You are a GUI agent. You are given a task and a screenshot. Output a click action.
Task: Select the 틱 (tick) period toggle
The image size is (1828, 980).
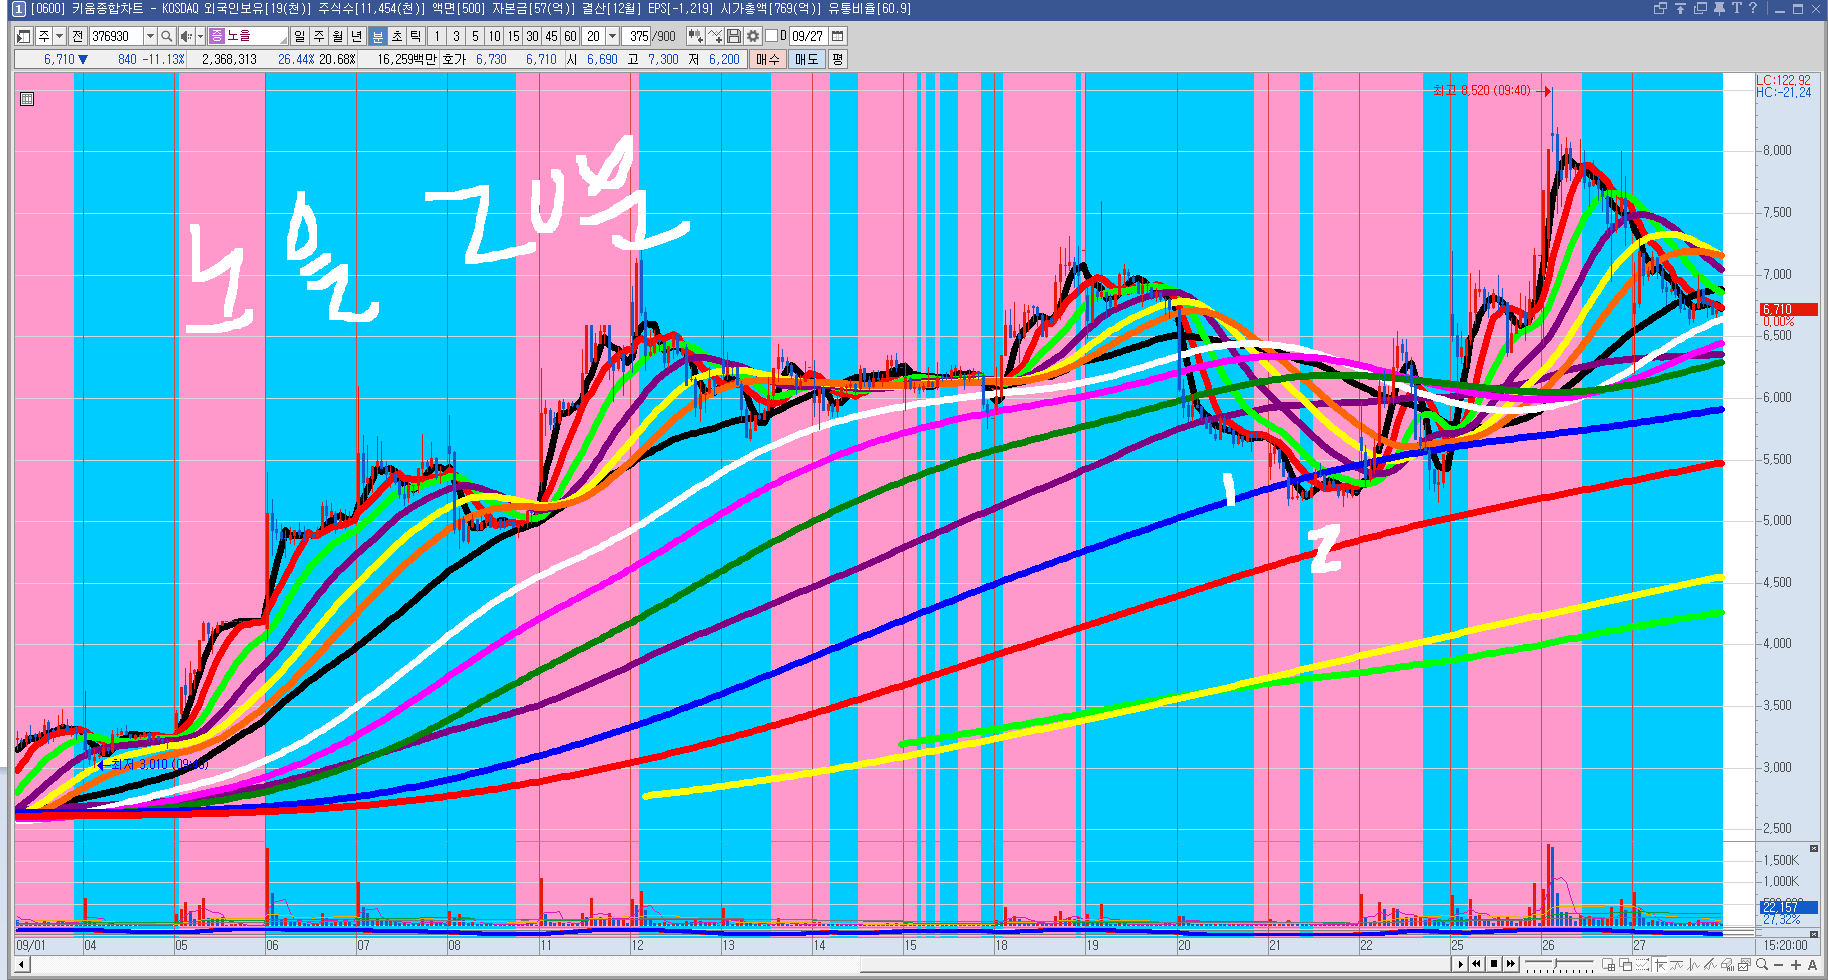(416, 36)
